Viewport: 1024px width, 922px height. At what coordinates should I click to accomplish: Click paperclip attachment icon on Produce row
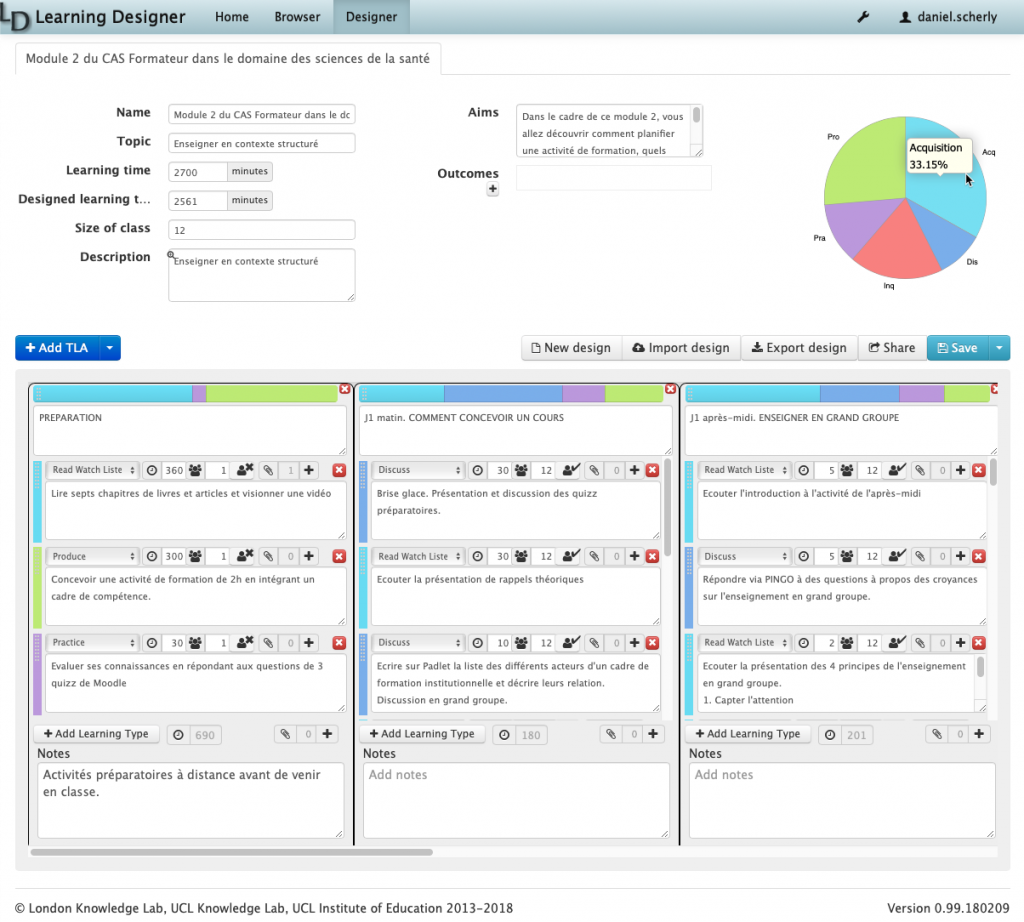pyautogui.click(x=268, y=556)
